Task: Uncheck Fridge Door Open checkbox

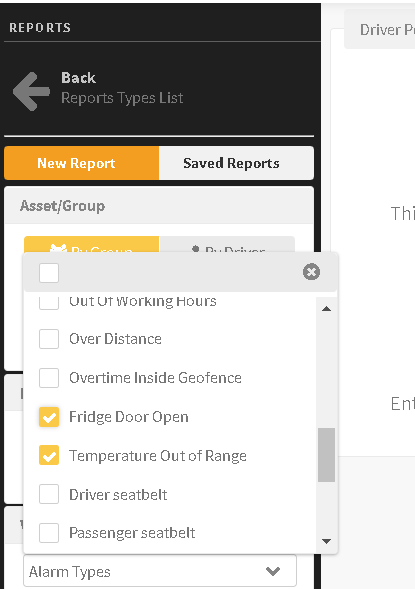Action: (x=49, y=417)
